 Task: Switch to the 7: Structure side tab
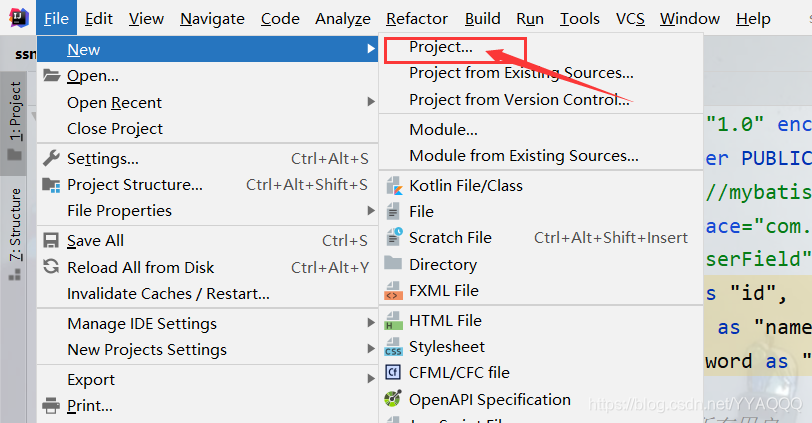[15, 234]
